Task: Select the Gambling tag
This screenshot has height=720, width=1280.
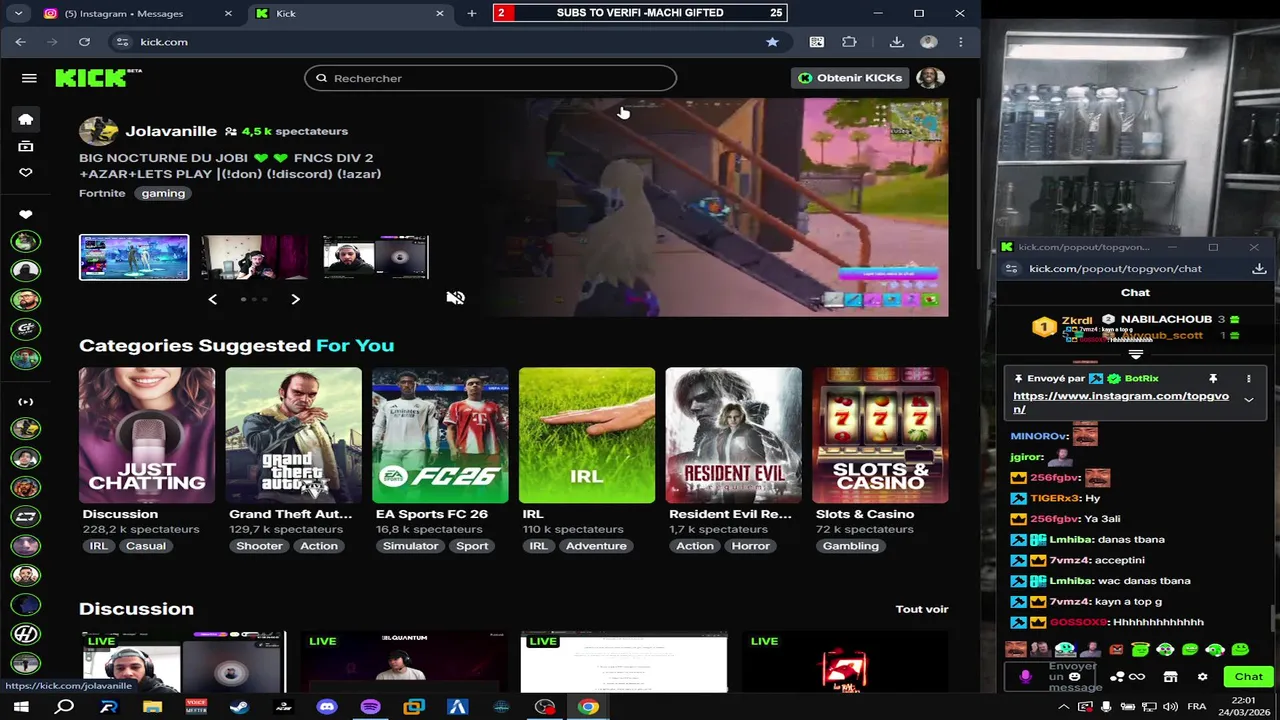Action: 850,546
